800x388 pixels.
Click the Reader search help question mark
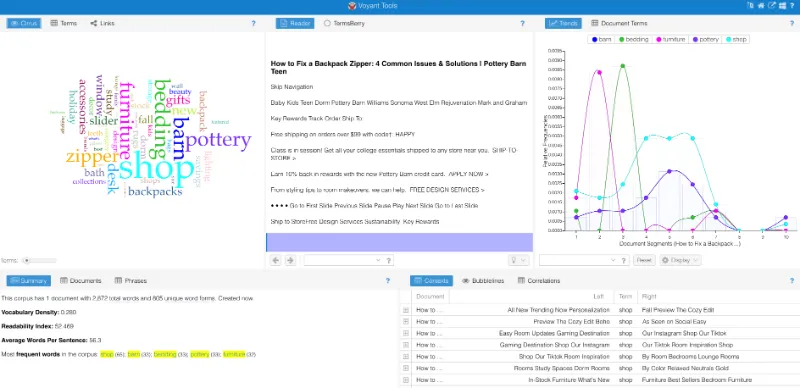[x=389, y=260]
